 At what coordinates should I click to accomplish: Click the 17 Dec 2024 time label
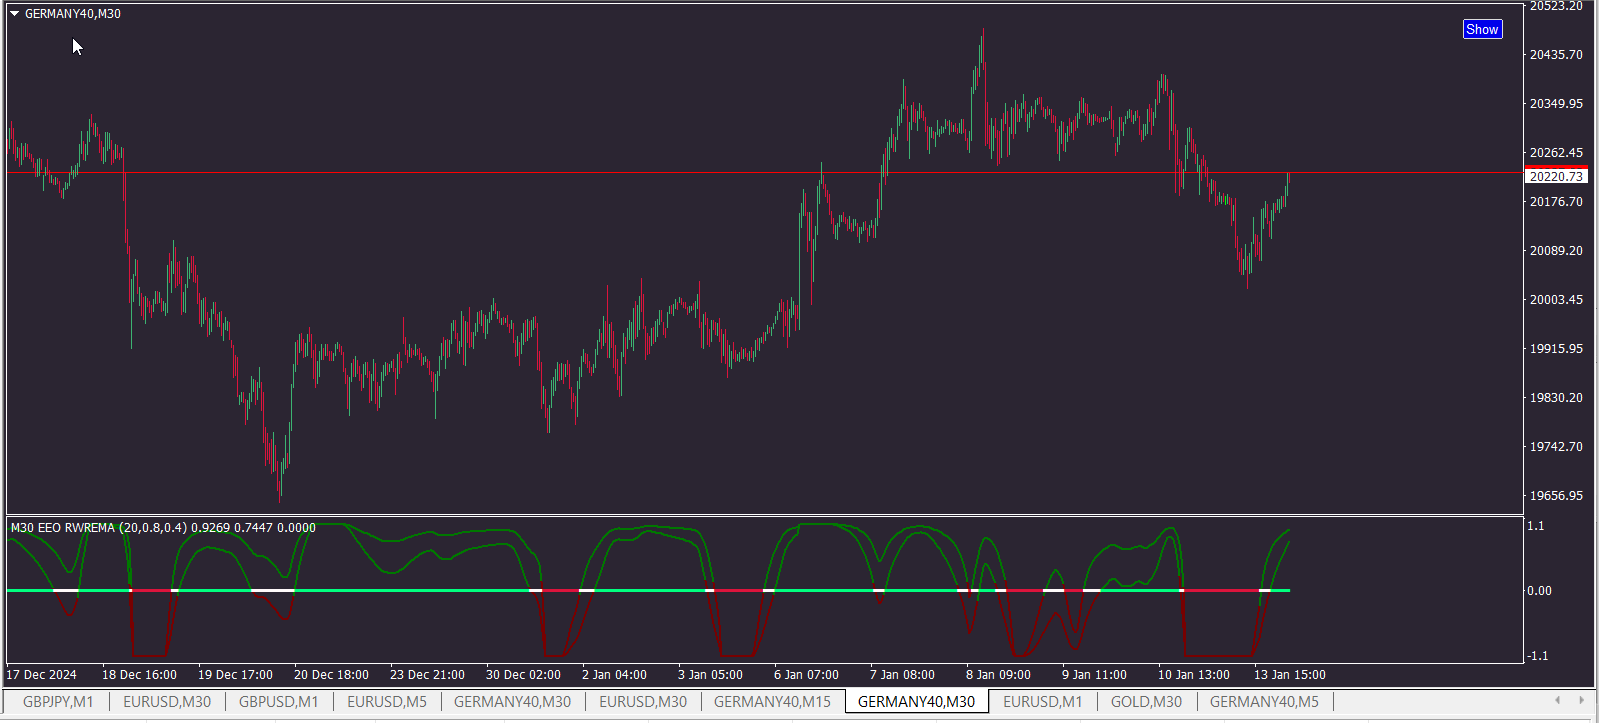pyautogui.click(x=42, y=675)
